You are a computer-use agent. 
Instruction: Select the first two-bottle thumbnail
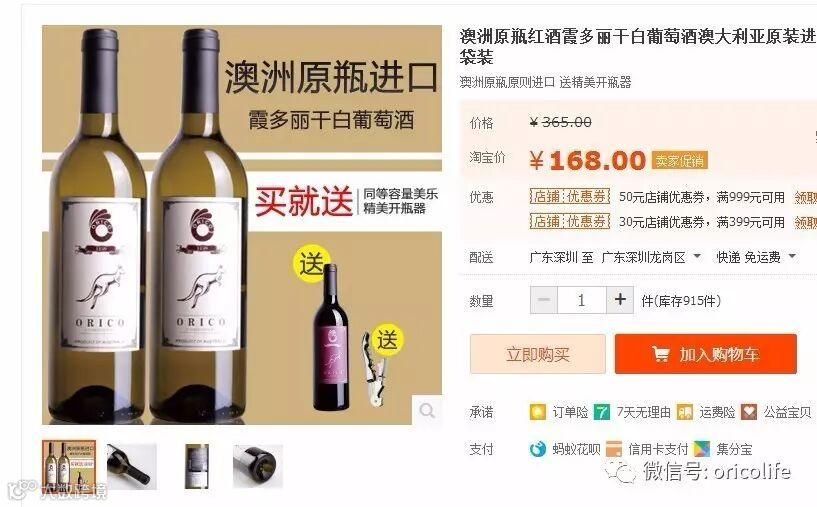69,466
